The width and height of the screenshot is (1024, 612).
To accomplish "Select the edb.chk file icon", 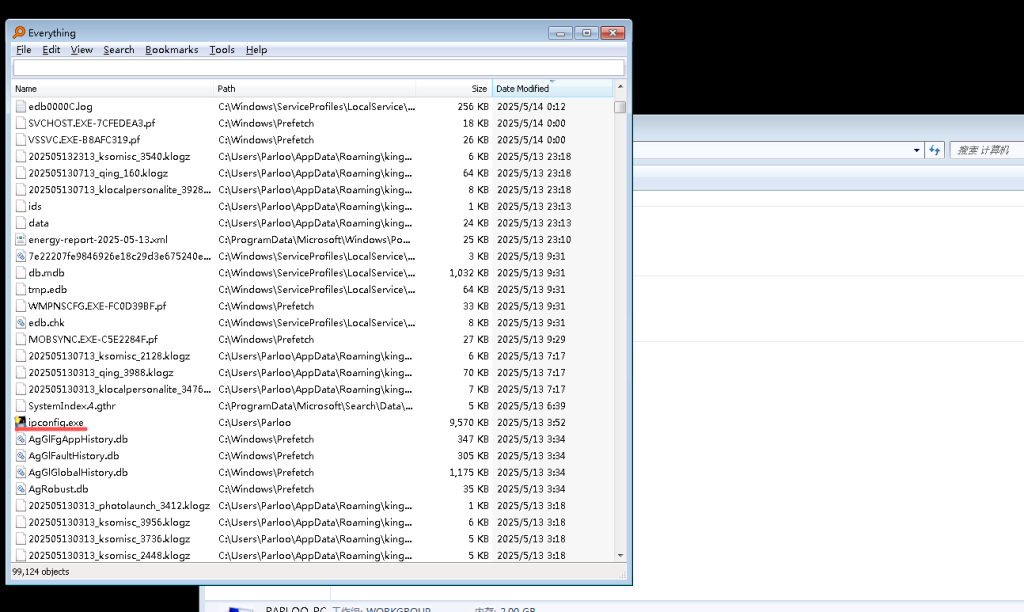I will click(20, 323).
